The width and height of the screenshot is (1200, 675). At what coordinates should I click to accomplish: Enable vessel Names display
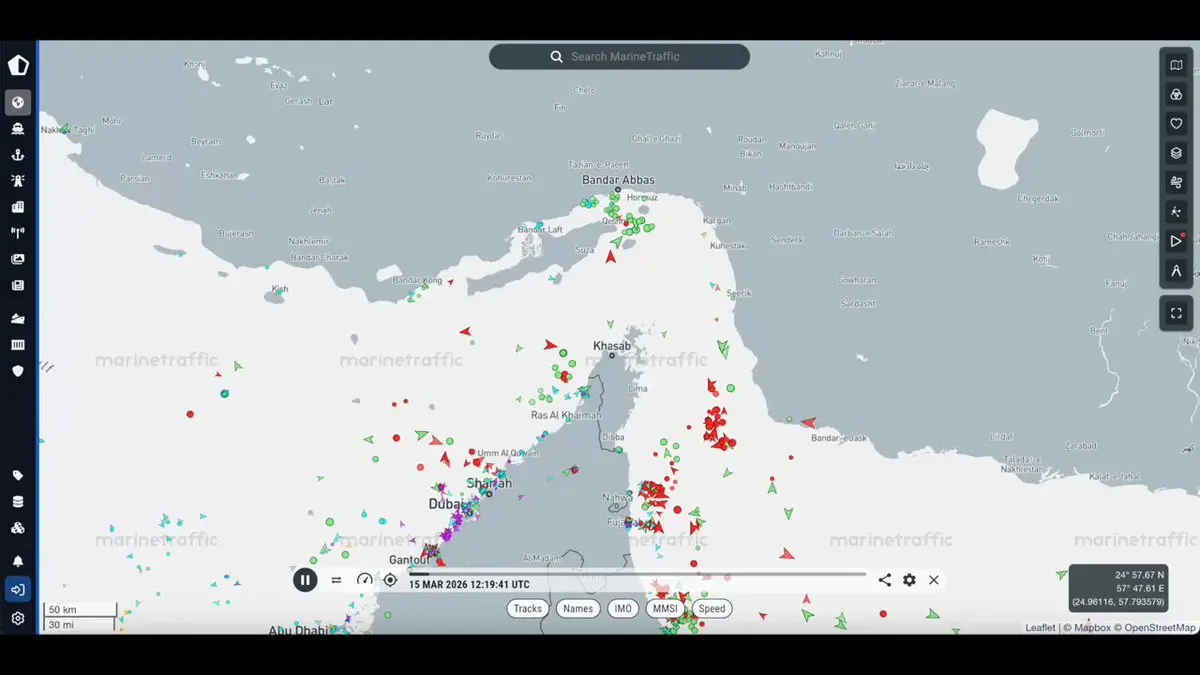577,608
